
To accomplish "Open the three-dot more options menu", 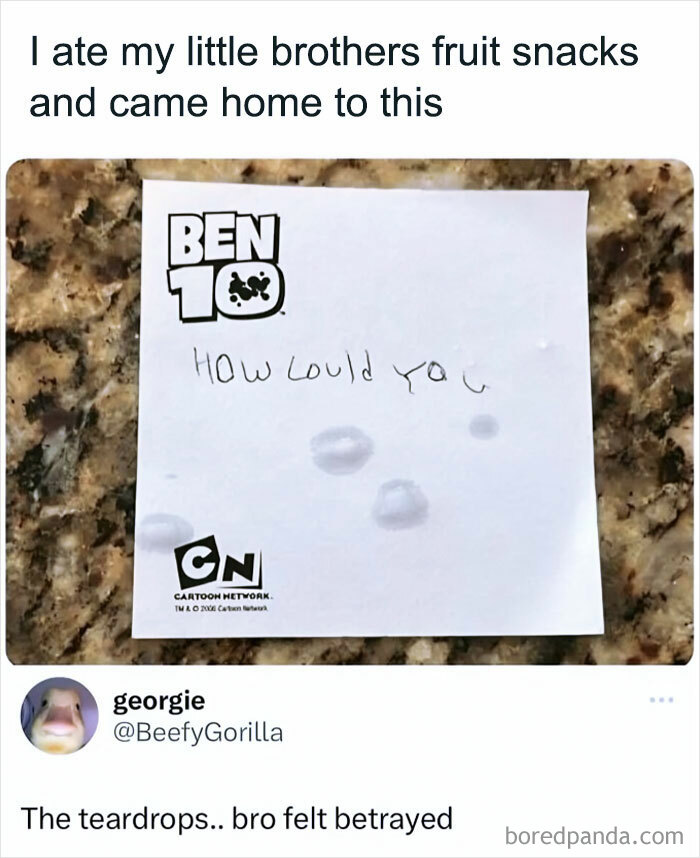I will click(x=662, y=700).
